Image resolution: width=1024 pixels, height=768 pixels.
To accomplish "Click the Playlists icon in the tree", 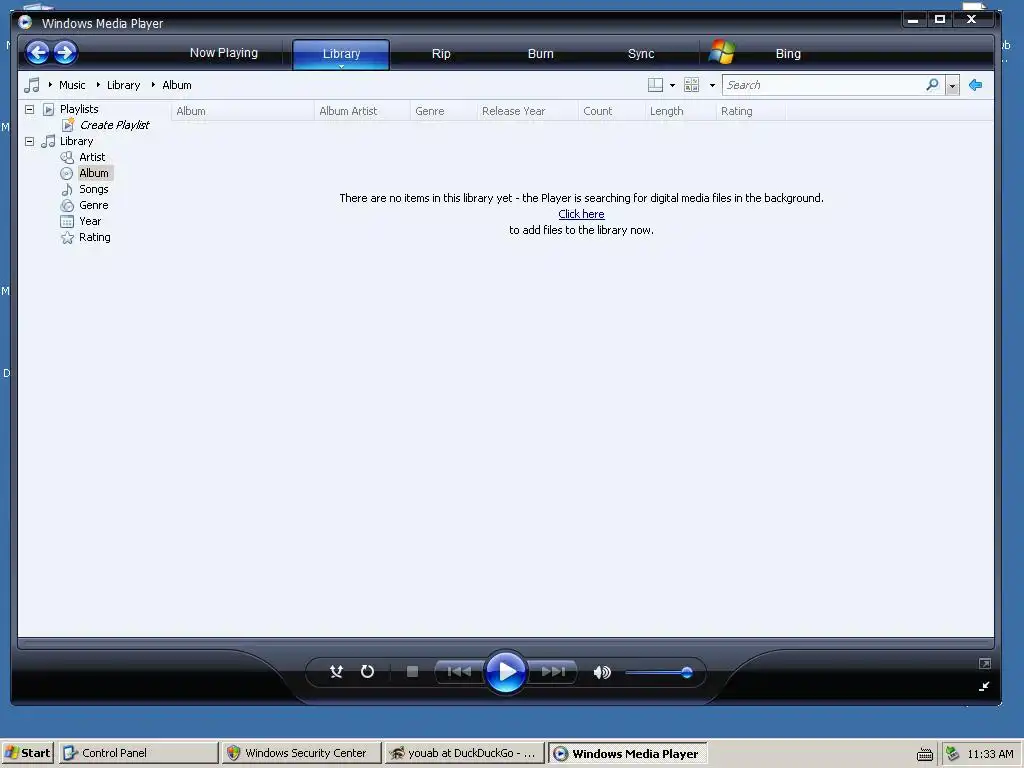I will 48,109.
